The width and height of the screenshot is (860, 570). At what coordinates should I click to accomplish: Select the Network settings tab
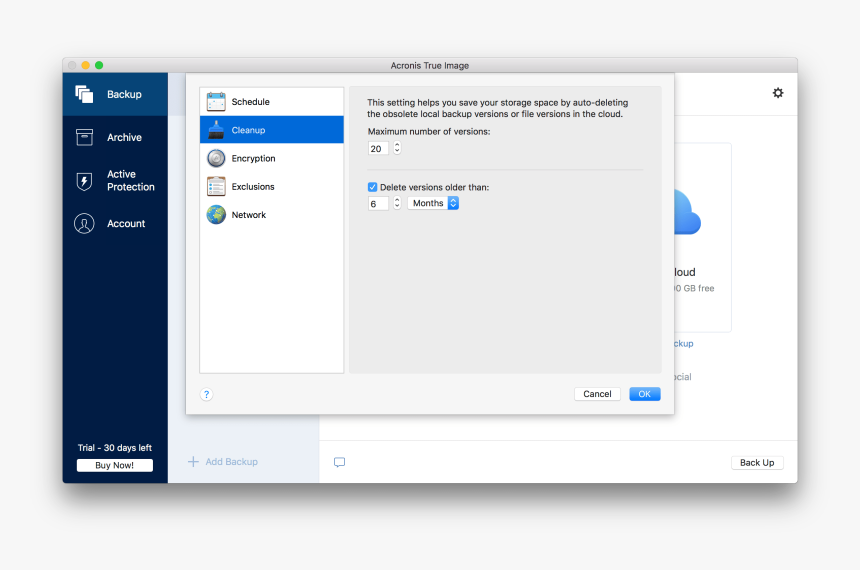(271, 215)
